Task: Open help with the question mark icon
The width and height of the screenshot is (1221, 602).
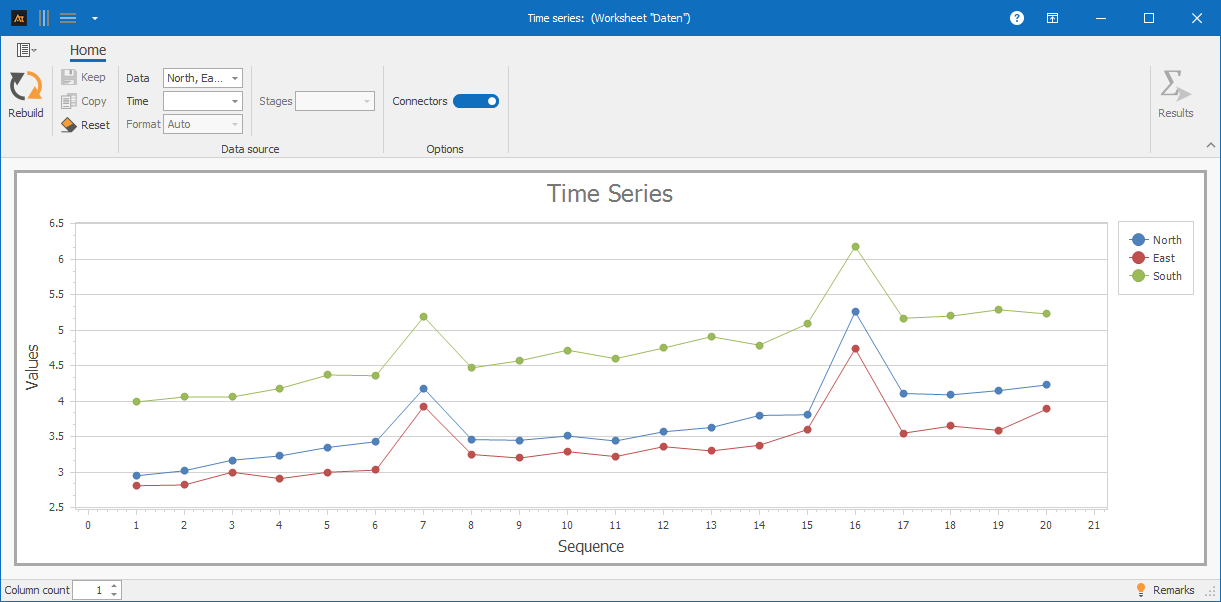Action: pyautogui.click(x=1017, y=18)
